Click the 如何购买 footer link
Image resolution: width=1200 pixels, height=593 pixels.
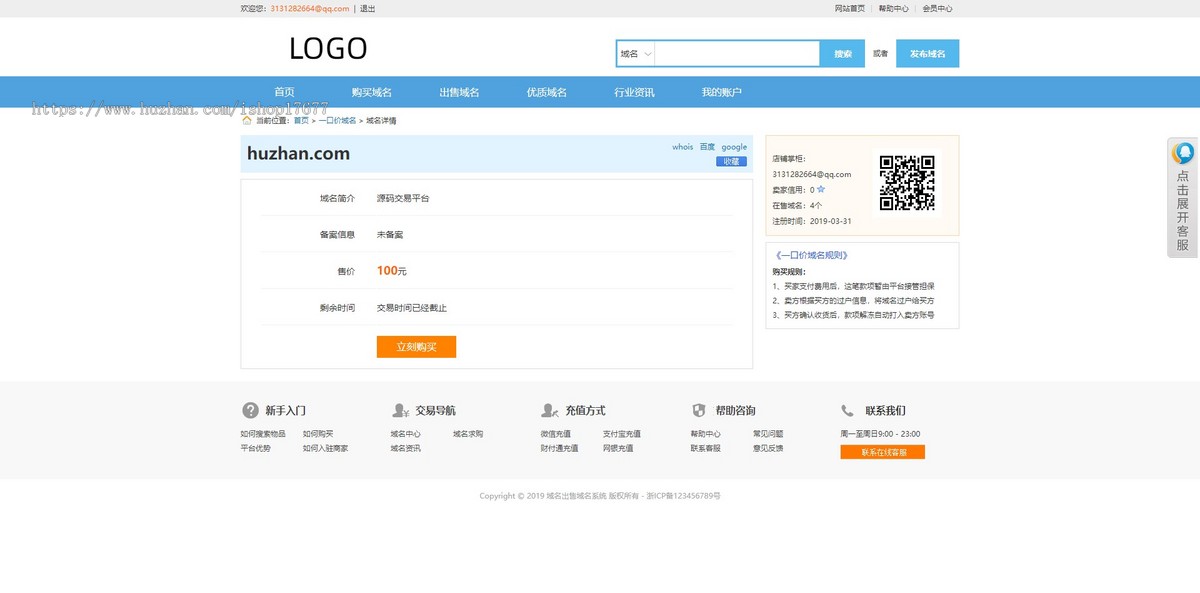318,434
